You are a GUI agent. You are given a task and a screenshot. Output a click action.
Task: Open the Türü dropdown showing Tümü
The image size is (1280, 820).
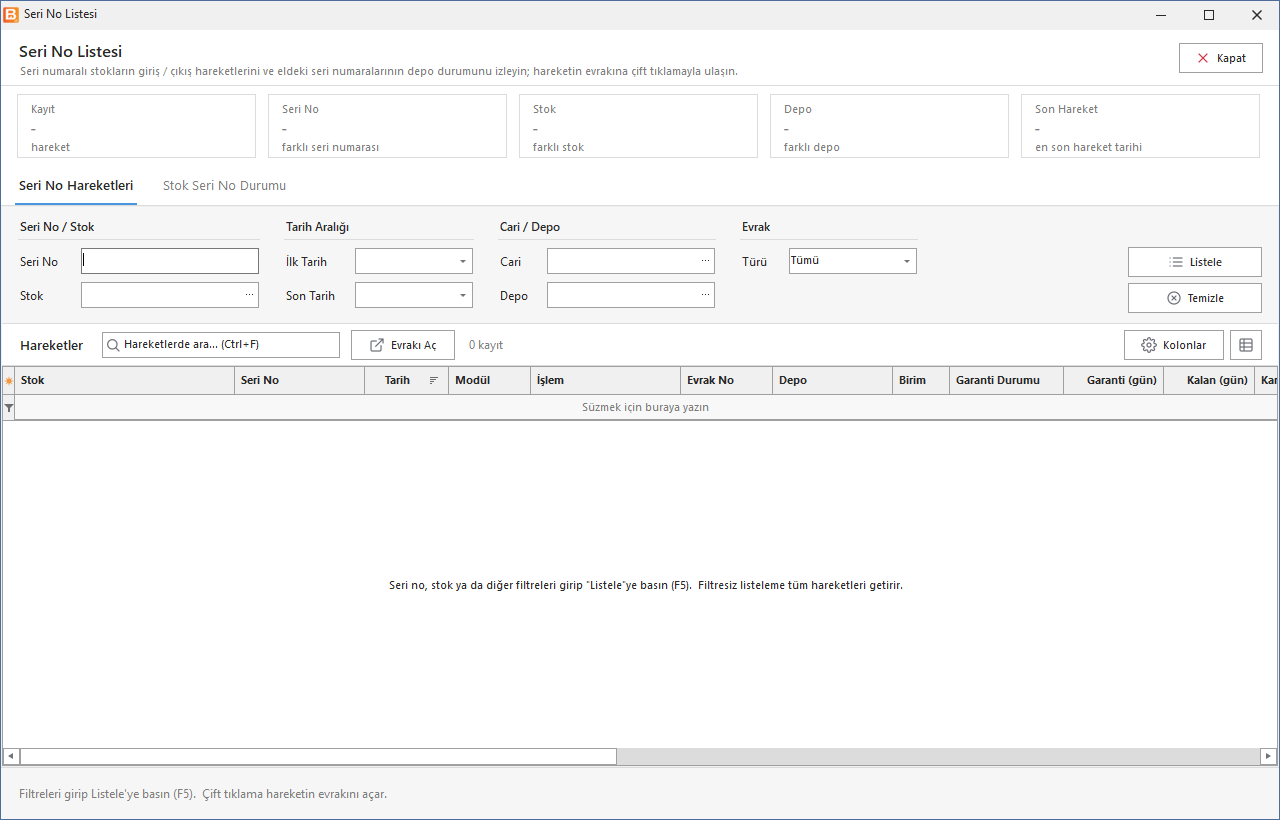pos(907,261)
